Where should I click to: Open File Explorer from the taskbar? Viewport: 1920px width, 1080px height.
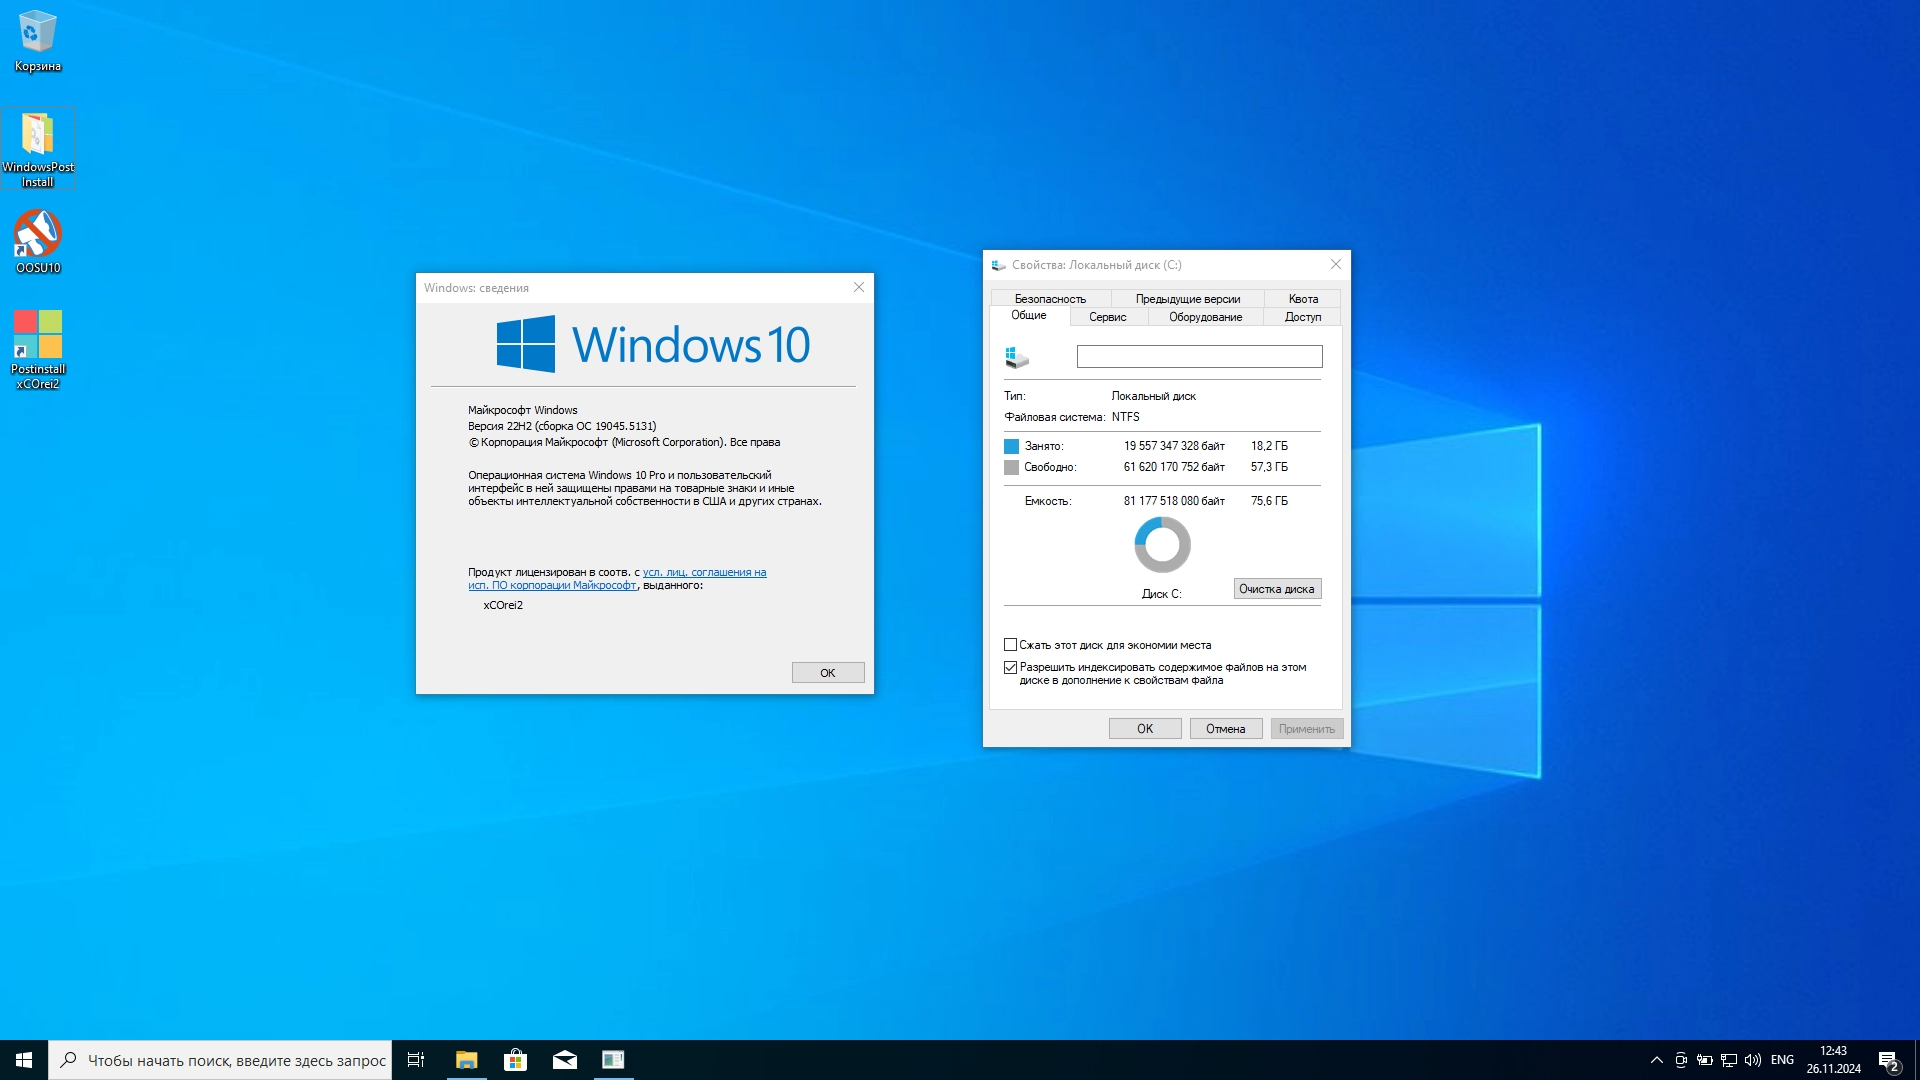tap(466, 1060)
